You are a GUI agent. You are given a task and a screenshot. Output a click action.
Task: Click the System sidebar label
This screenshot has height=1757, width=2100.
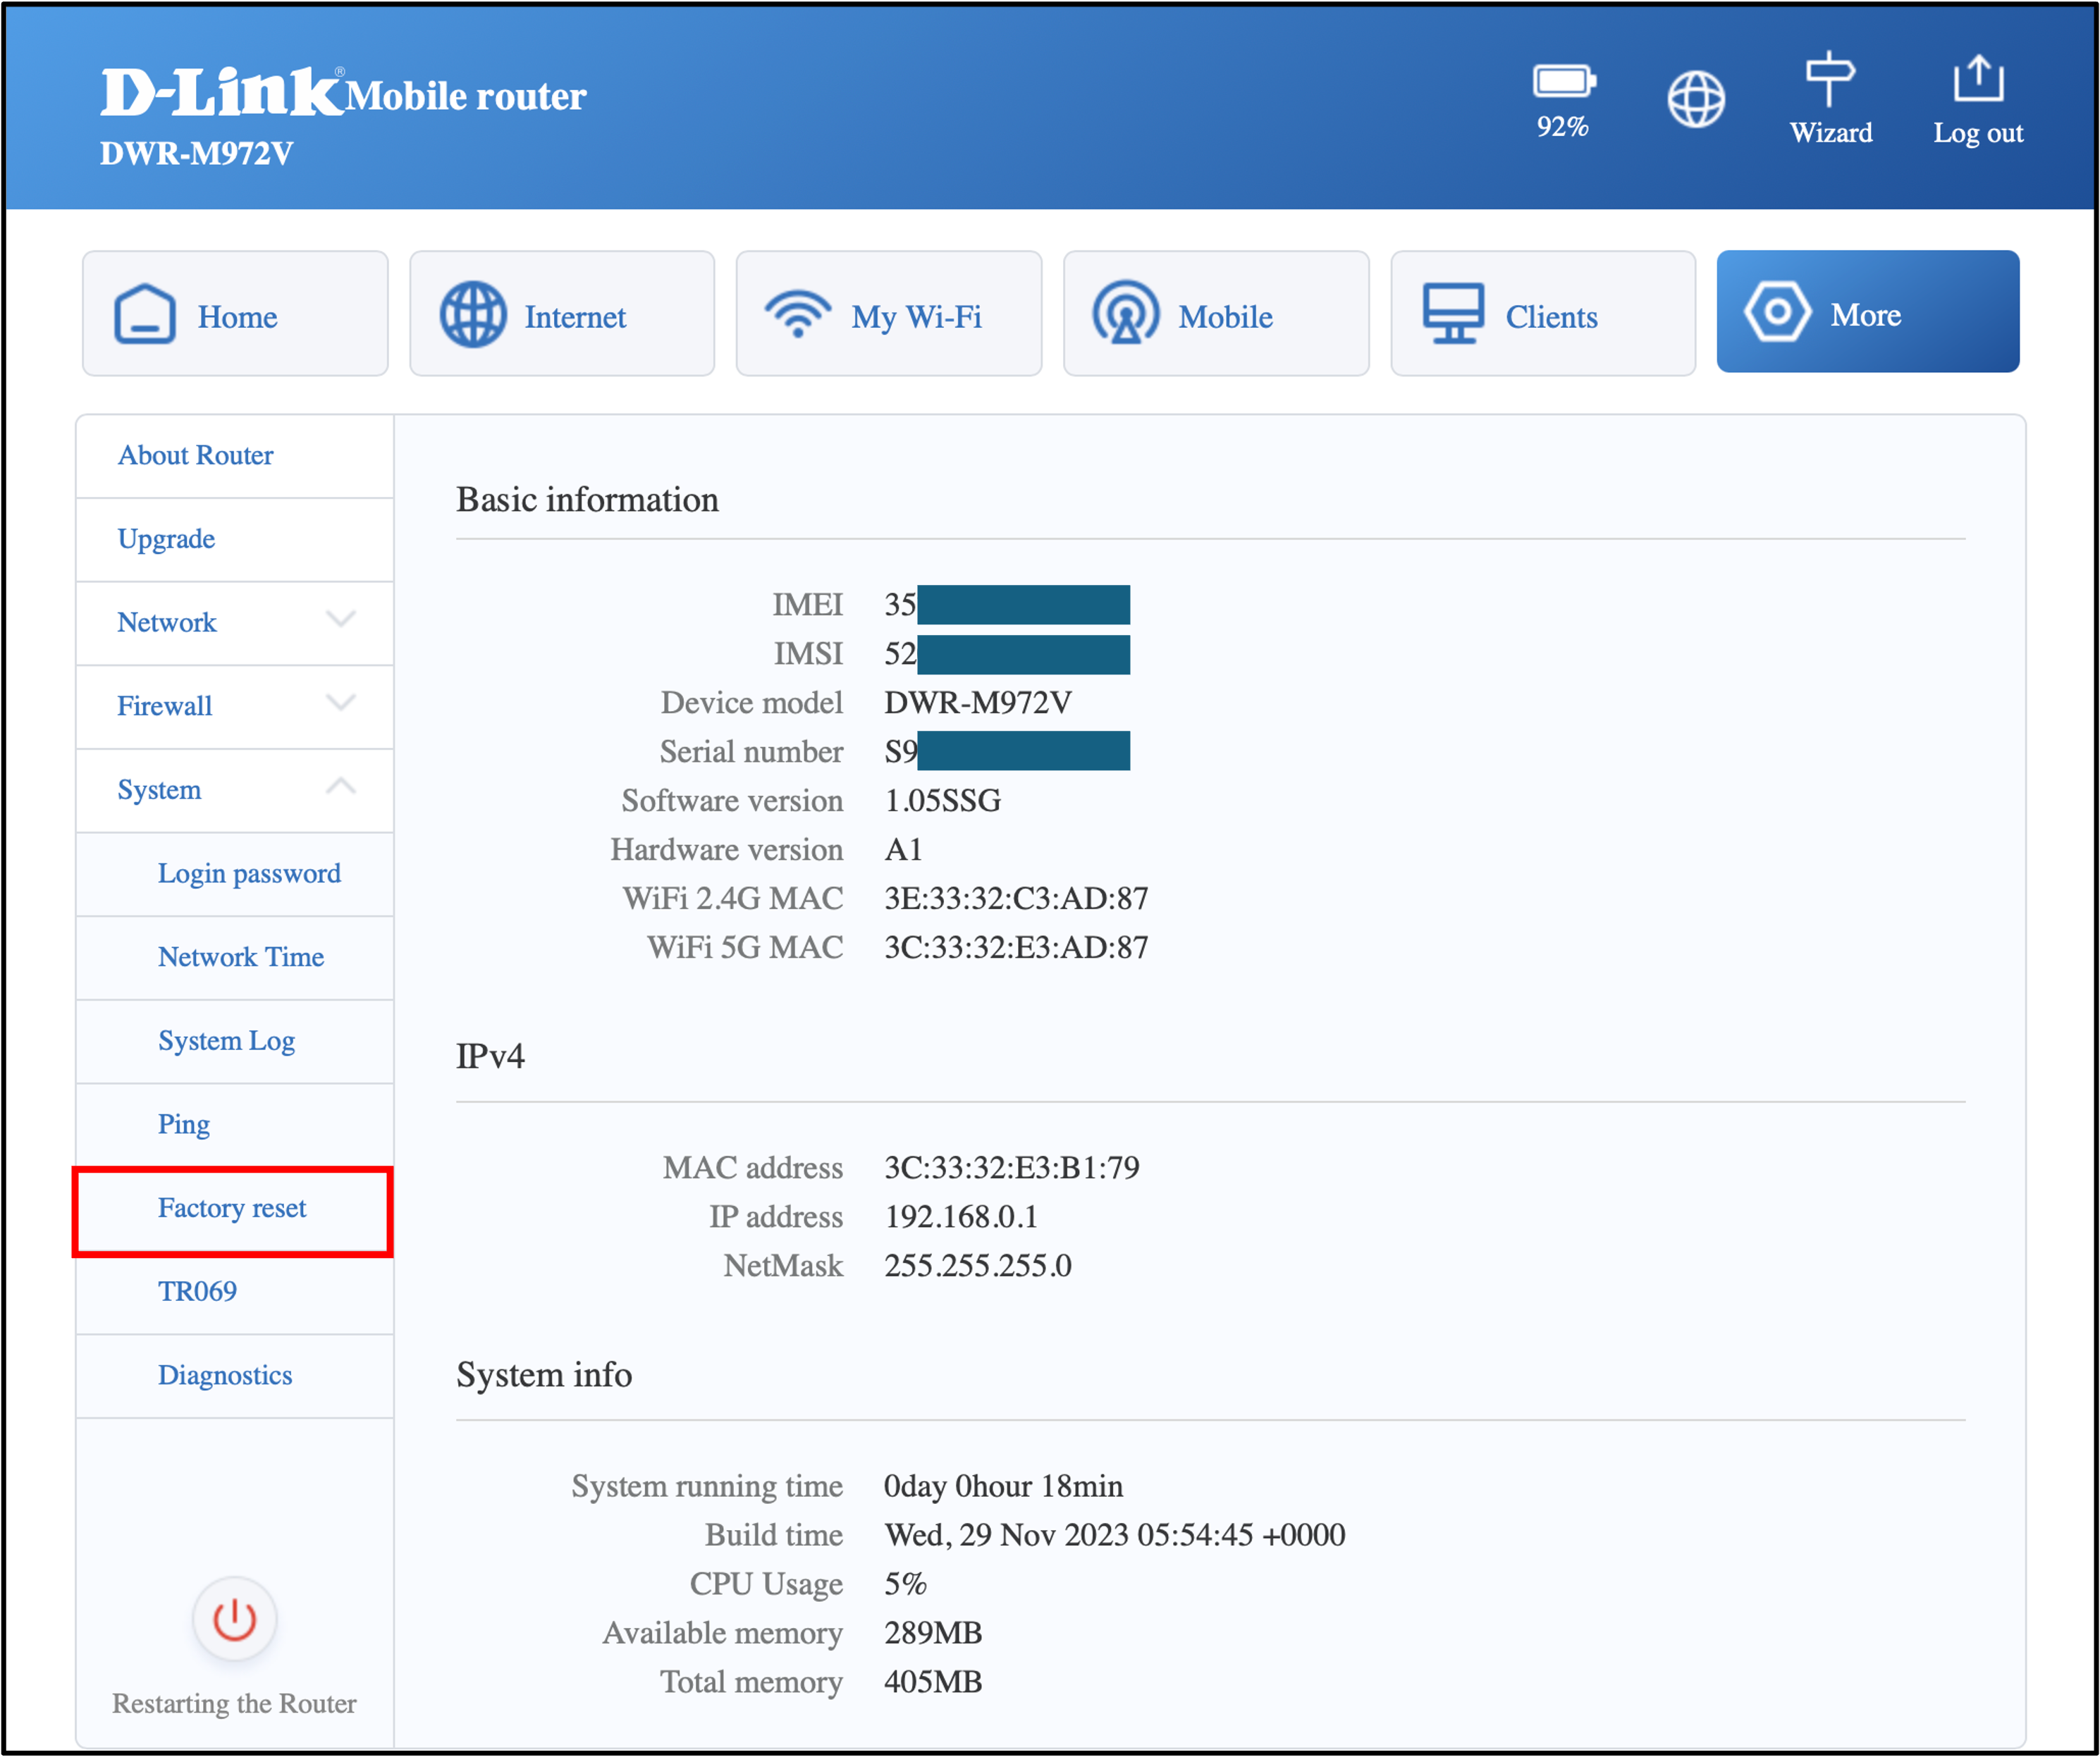pos(160,790)
